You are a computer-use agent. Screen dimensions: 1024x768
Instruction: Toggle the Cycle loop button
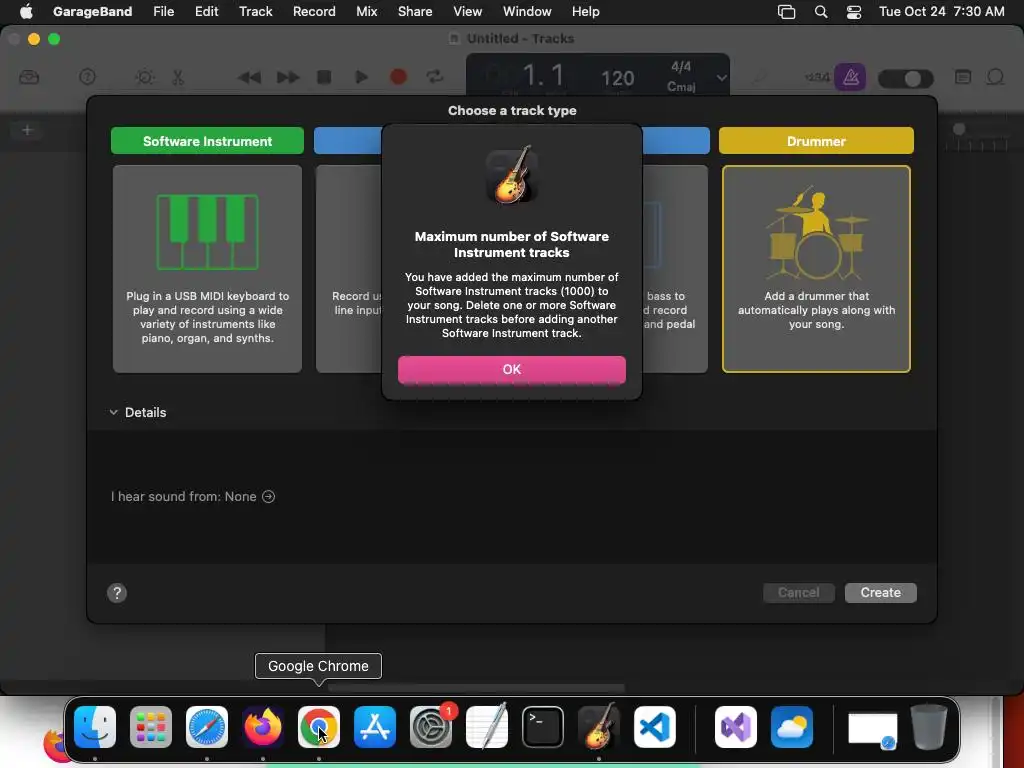click(435, 77)
